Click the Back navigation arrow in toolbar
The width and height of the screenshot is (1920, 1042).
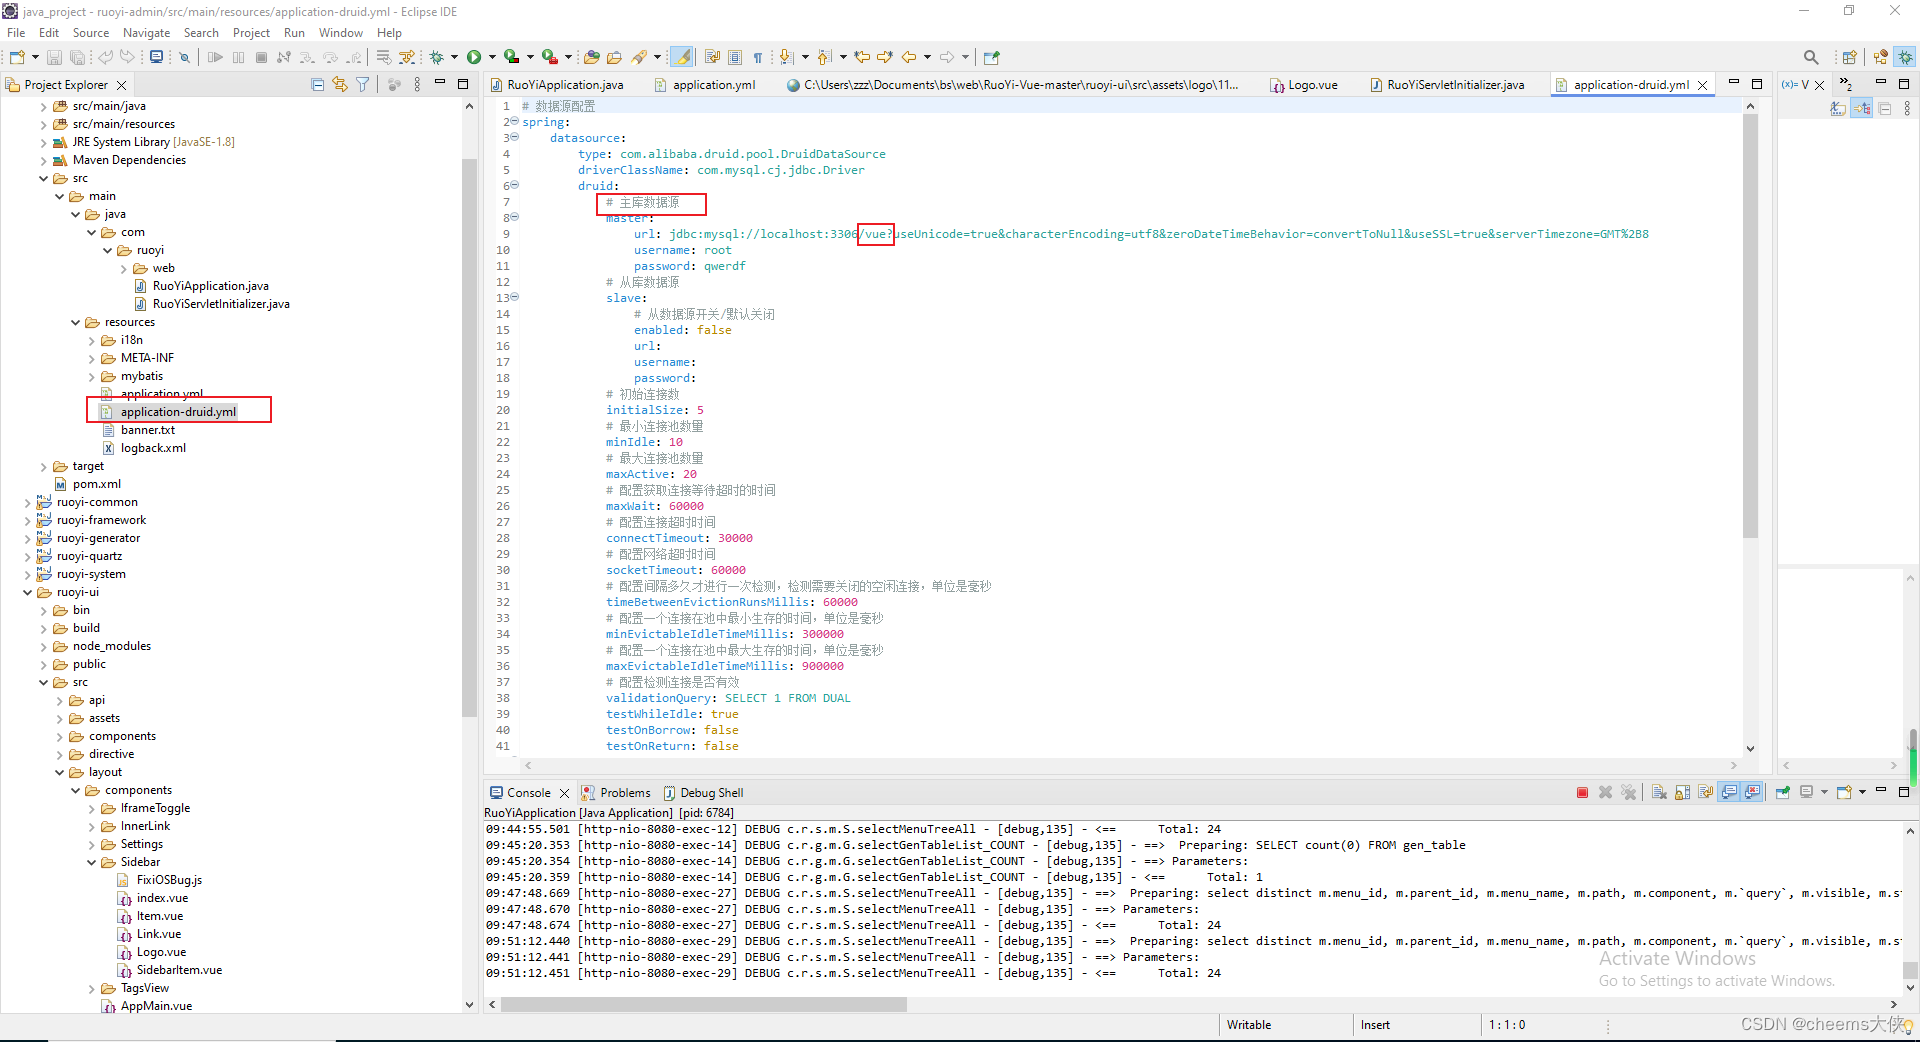point(908,57)
